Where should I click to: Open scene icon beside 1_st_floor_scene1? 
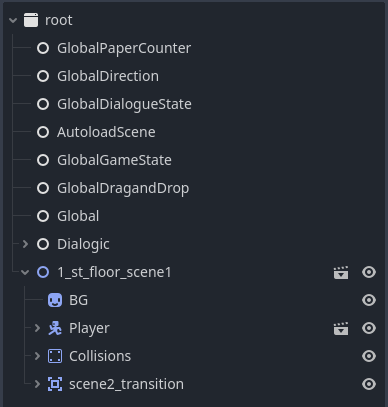(341, 272)
